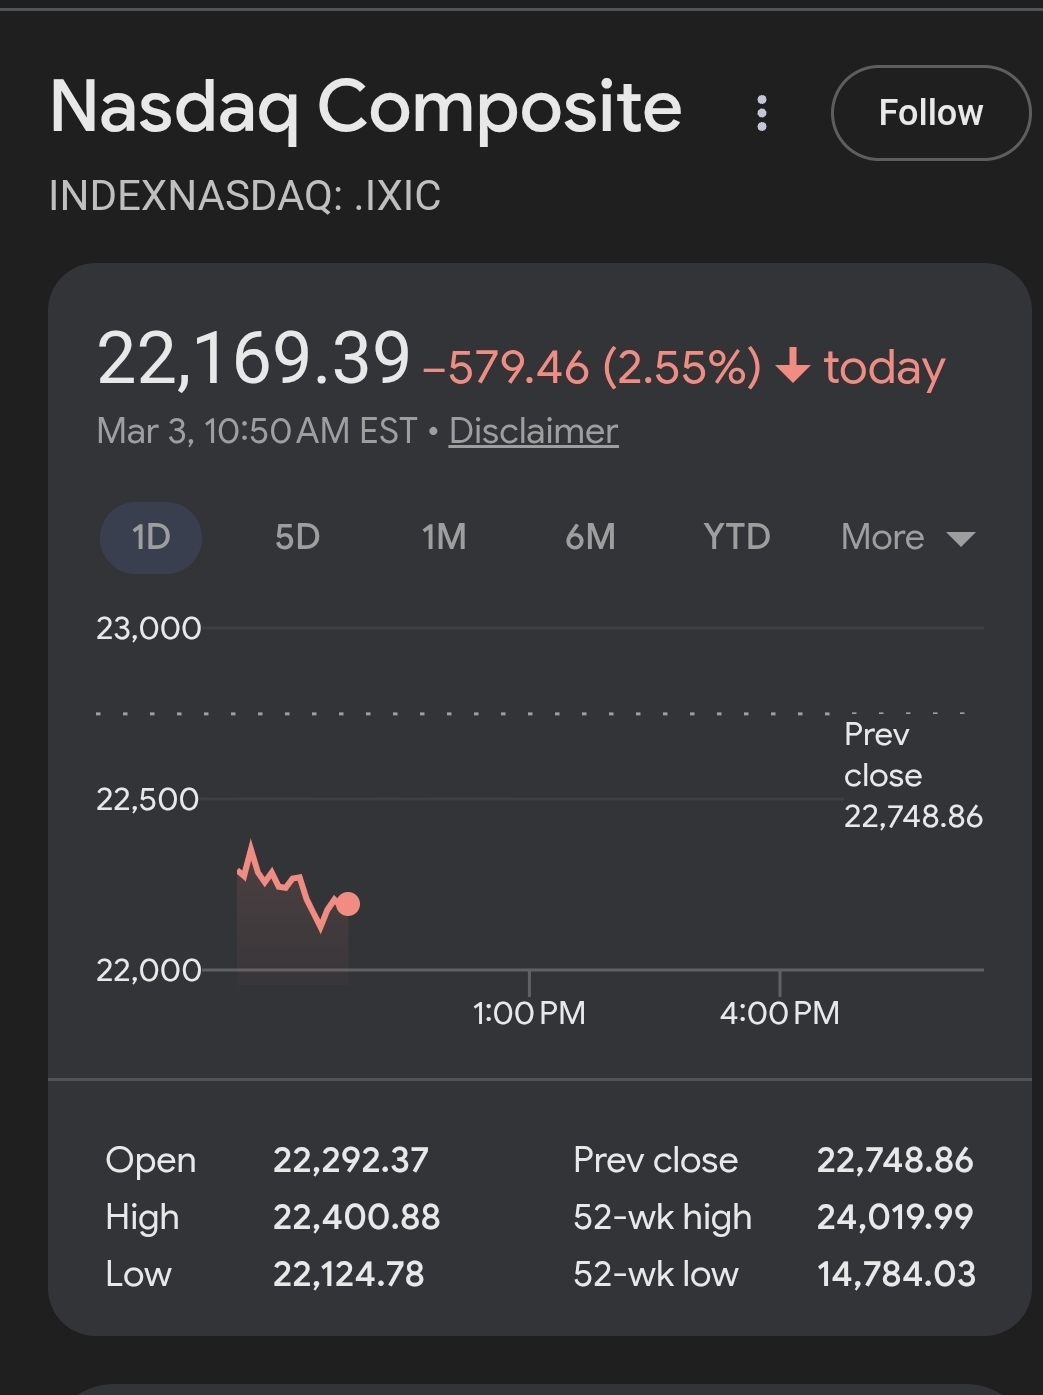Image resolution: width=1043 pixels, height=1395 pixels.
Task: Click the 52-wk high value
Action: pos(894,1217)
